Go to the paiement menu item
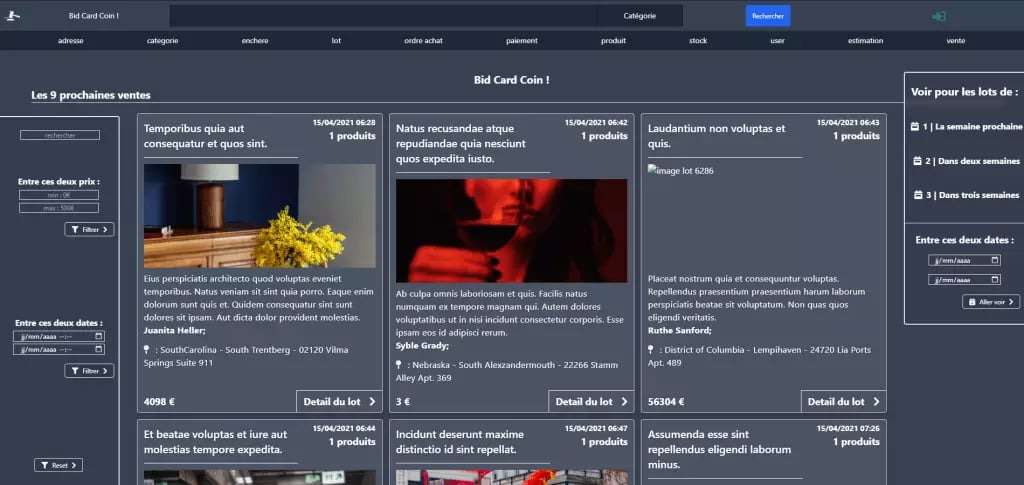The width and height of the screenshot is (1024, 485). (521, 41)
